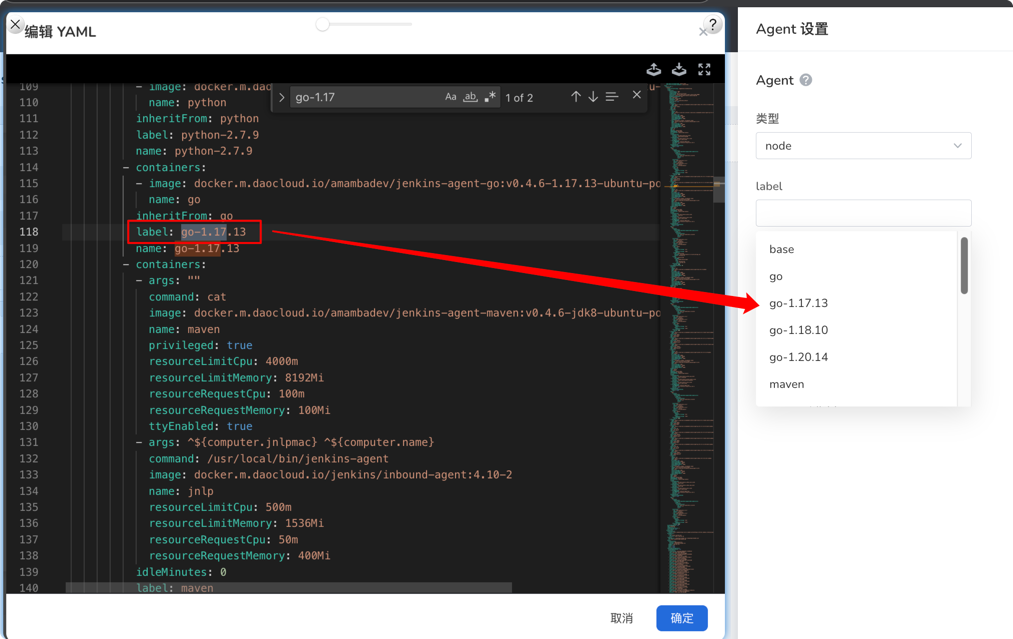
Task: Close the find search widget
Action: 637,96
